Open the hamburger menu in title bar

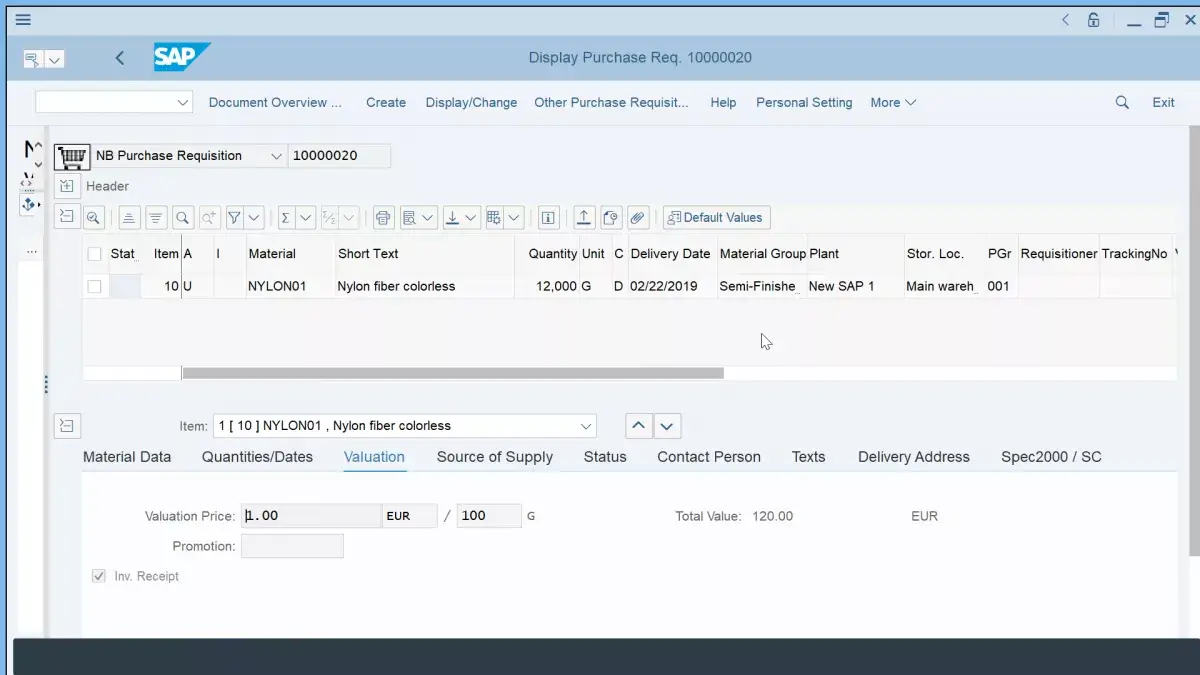23,20
